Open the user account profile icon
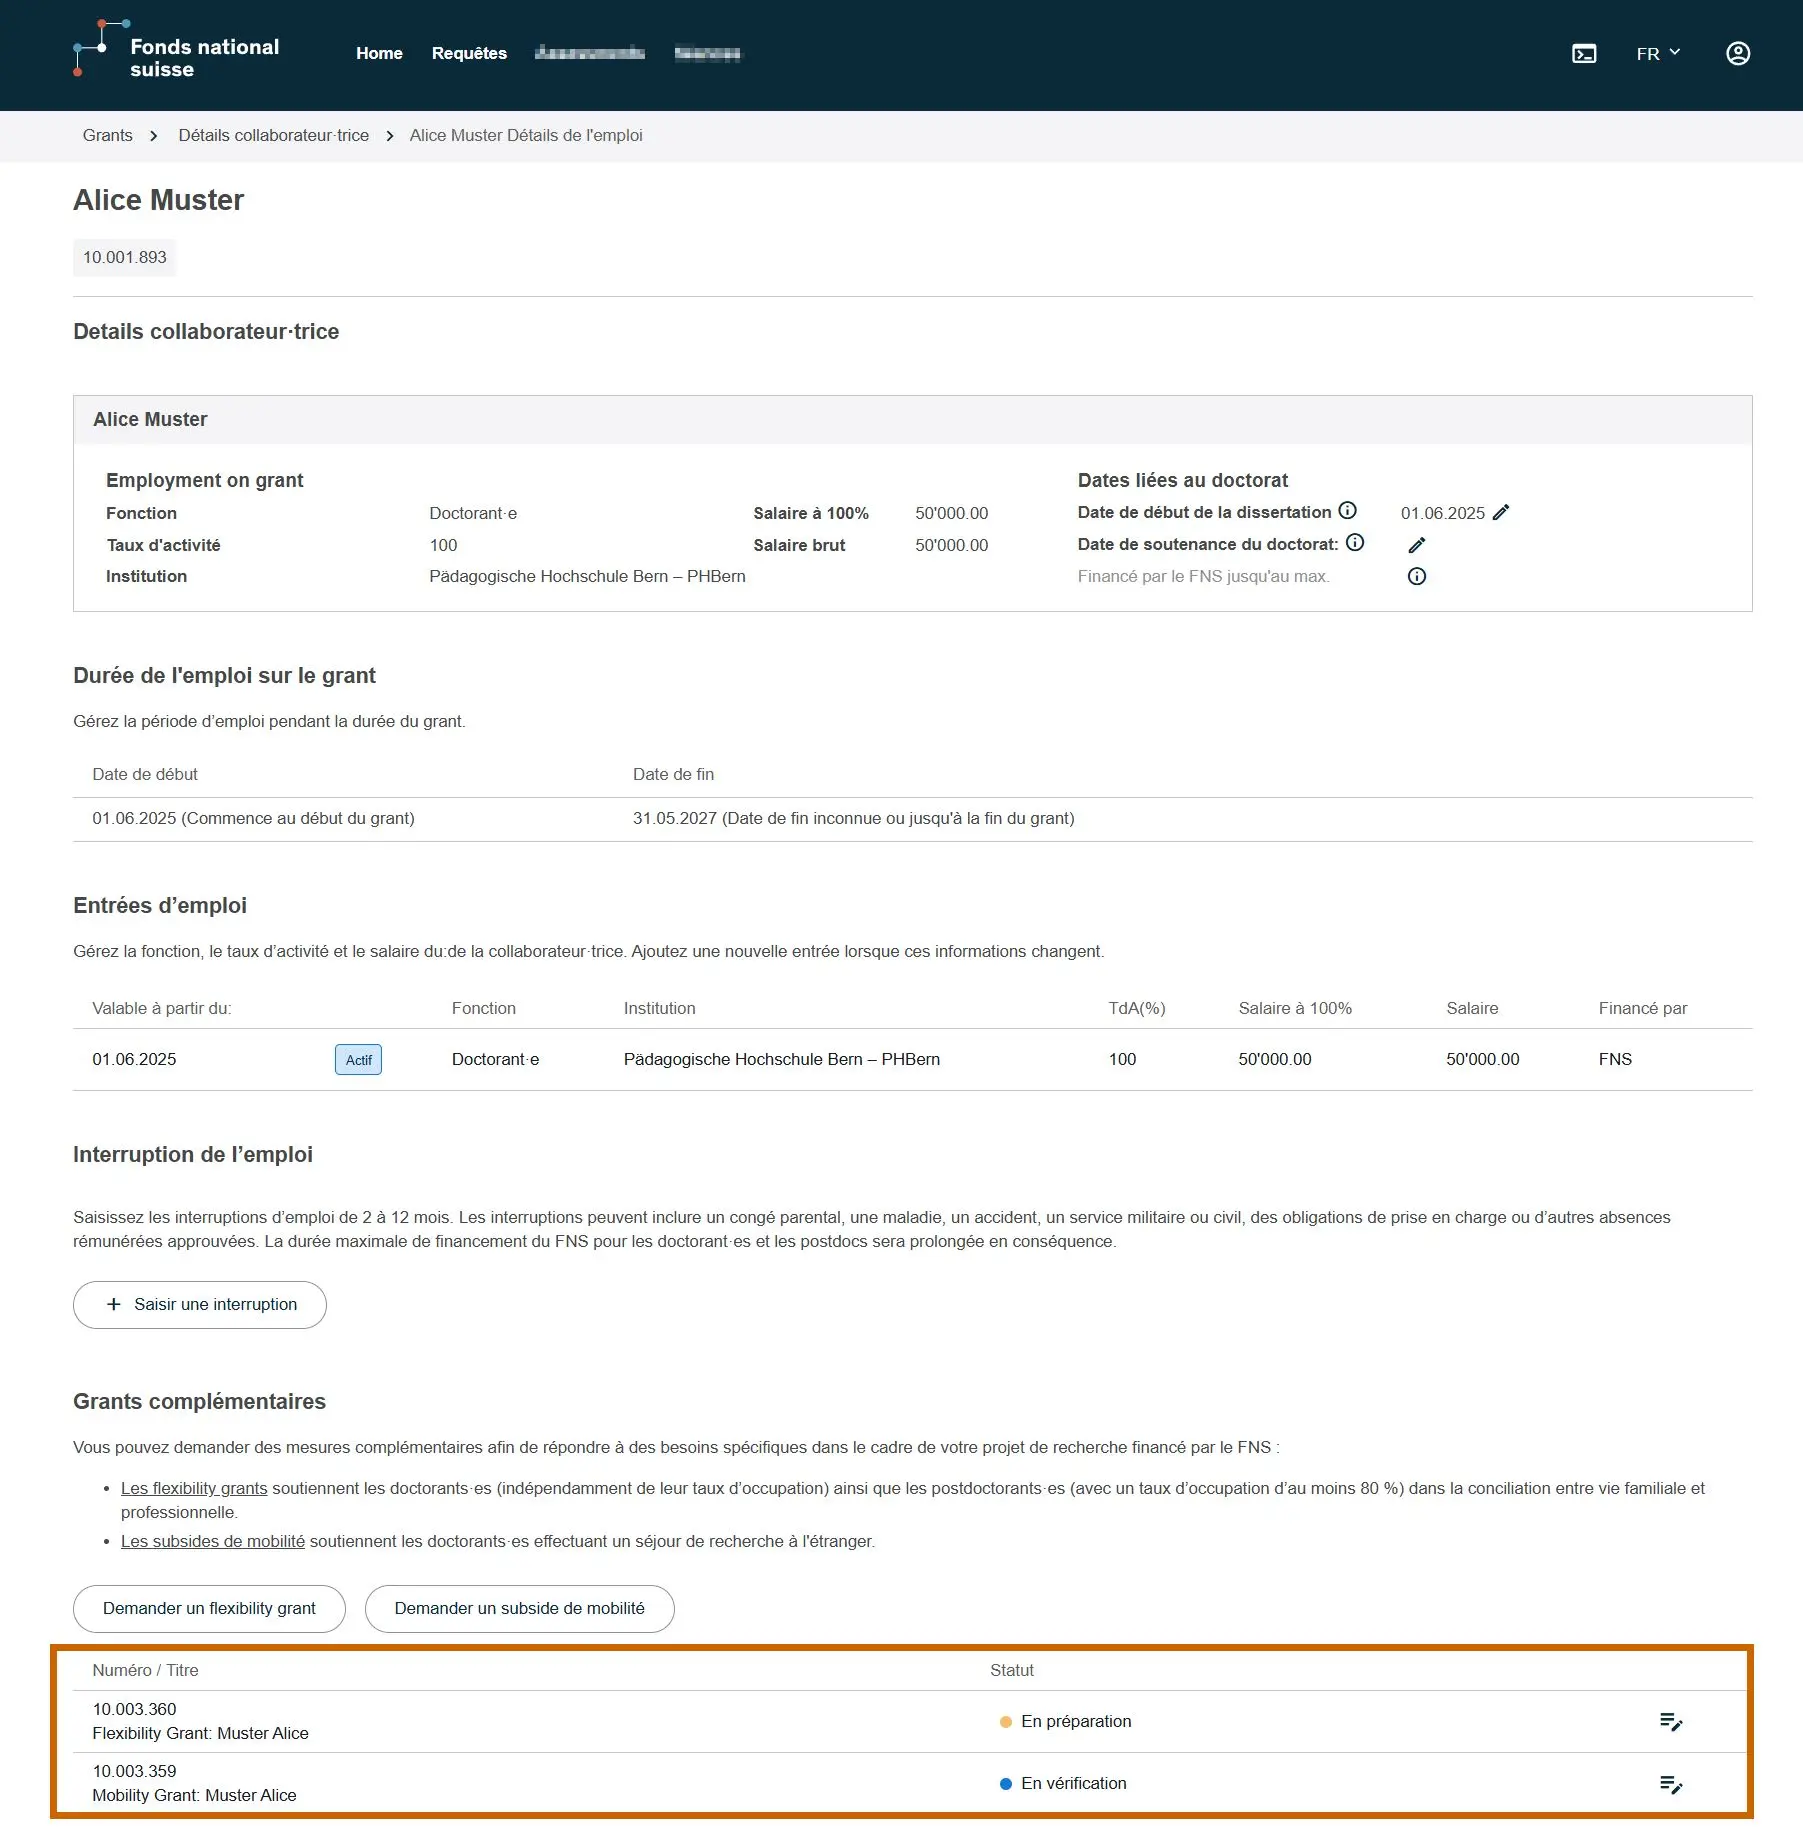The image size is (1803, 1830). [x=1738, y=54]
